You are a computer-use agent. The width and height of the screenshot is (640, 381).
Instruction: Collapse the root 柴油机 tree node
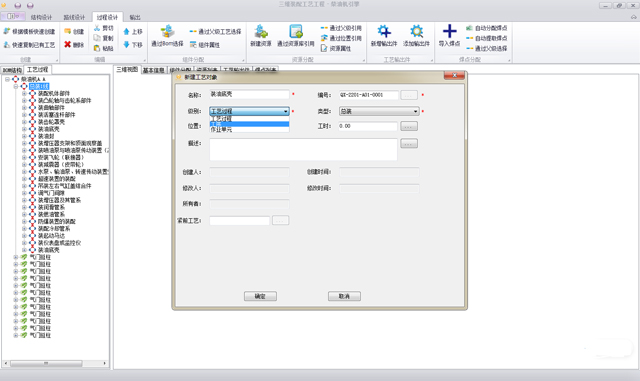(x=7, y=79)
